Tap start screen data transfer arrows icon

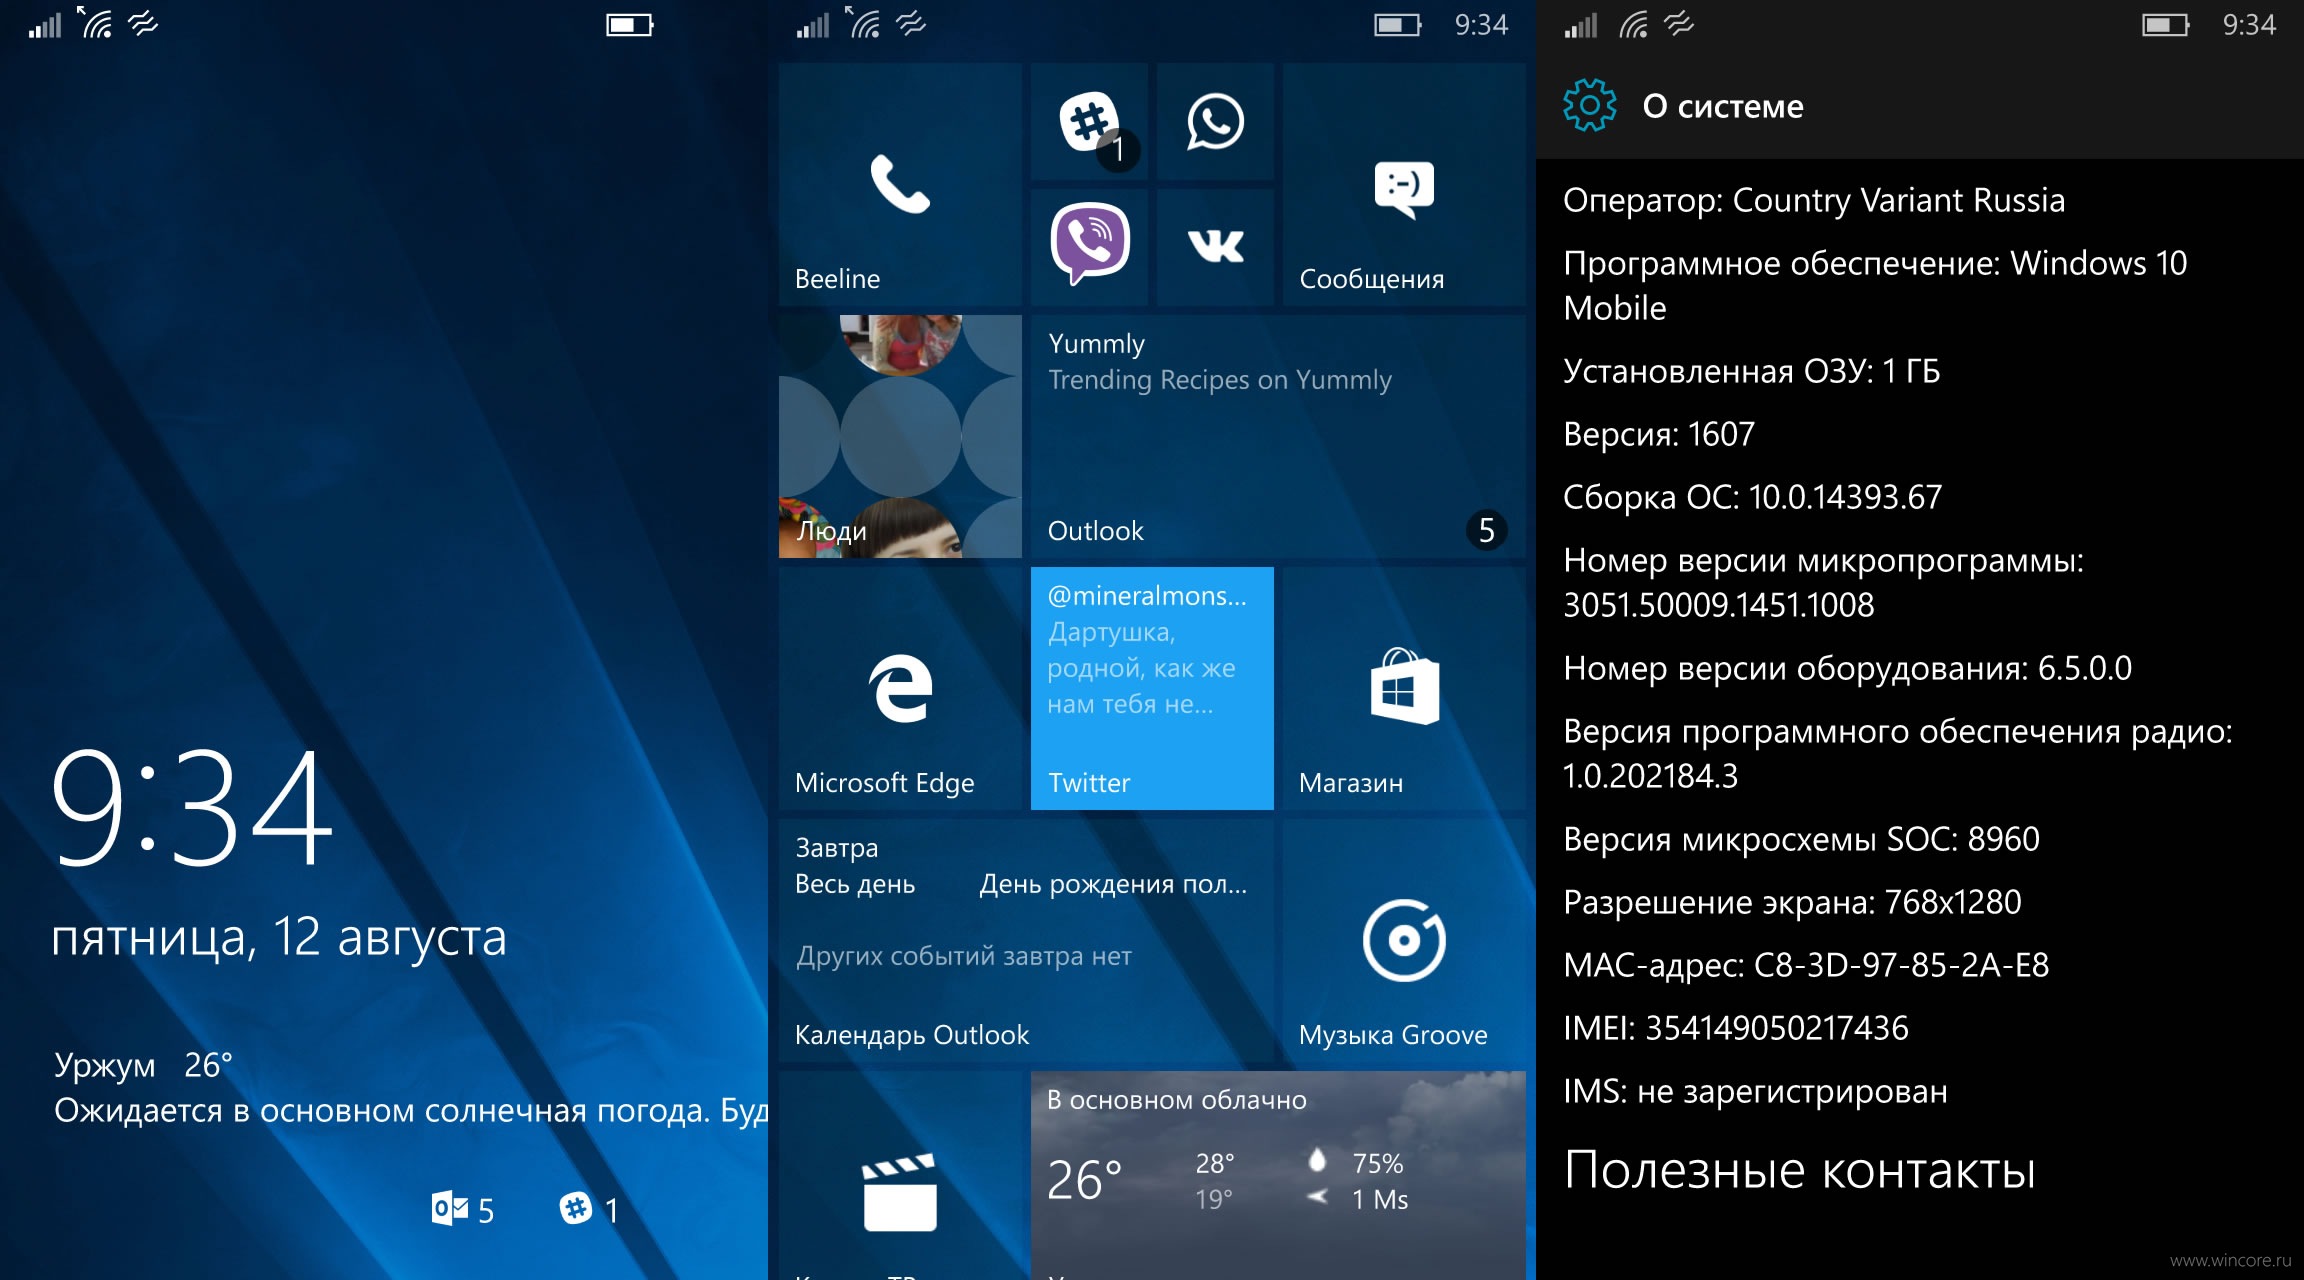911,24
